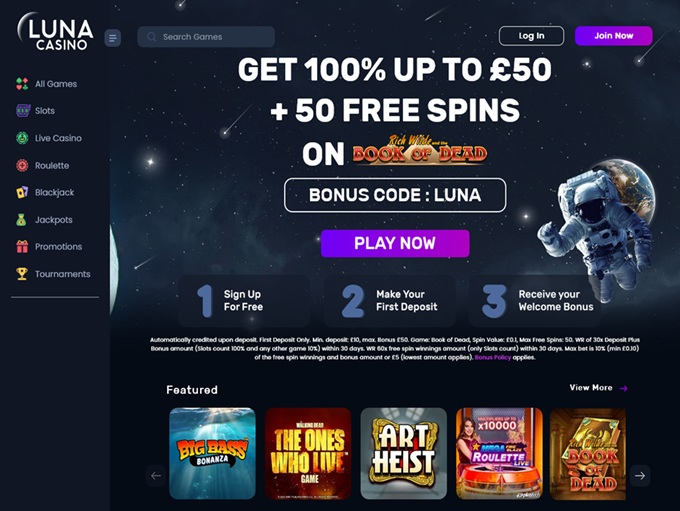Click the All Games suits icon
Screen dimensions: 680x511
click(x=22, y=84)
